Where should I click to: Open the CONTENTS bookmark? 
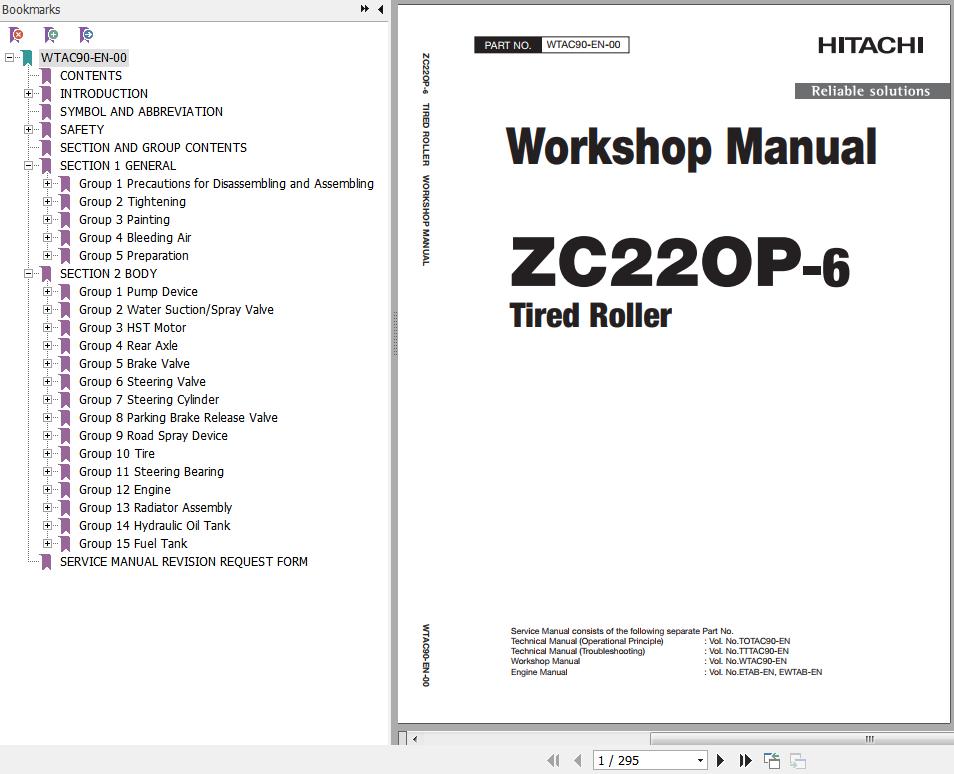pyautogui.click(x=91, y=75)
